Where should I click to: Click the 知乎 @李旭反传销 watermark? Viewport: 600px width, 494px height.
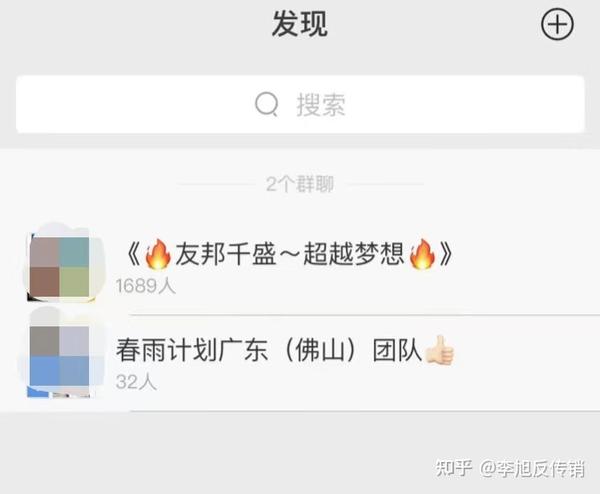510,468
